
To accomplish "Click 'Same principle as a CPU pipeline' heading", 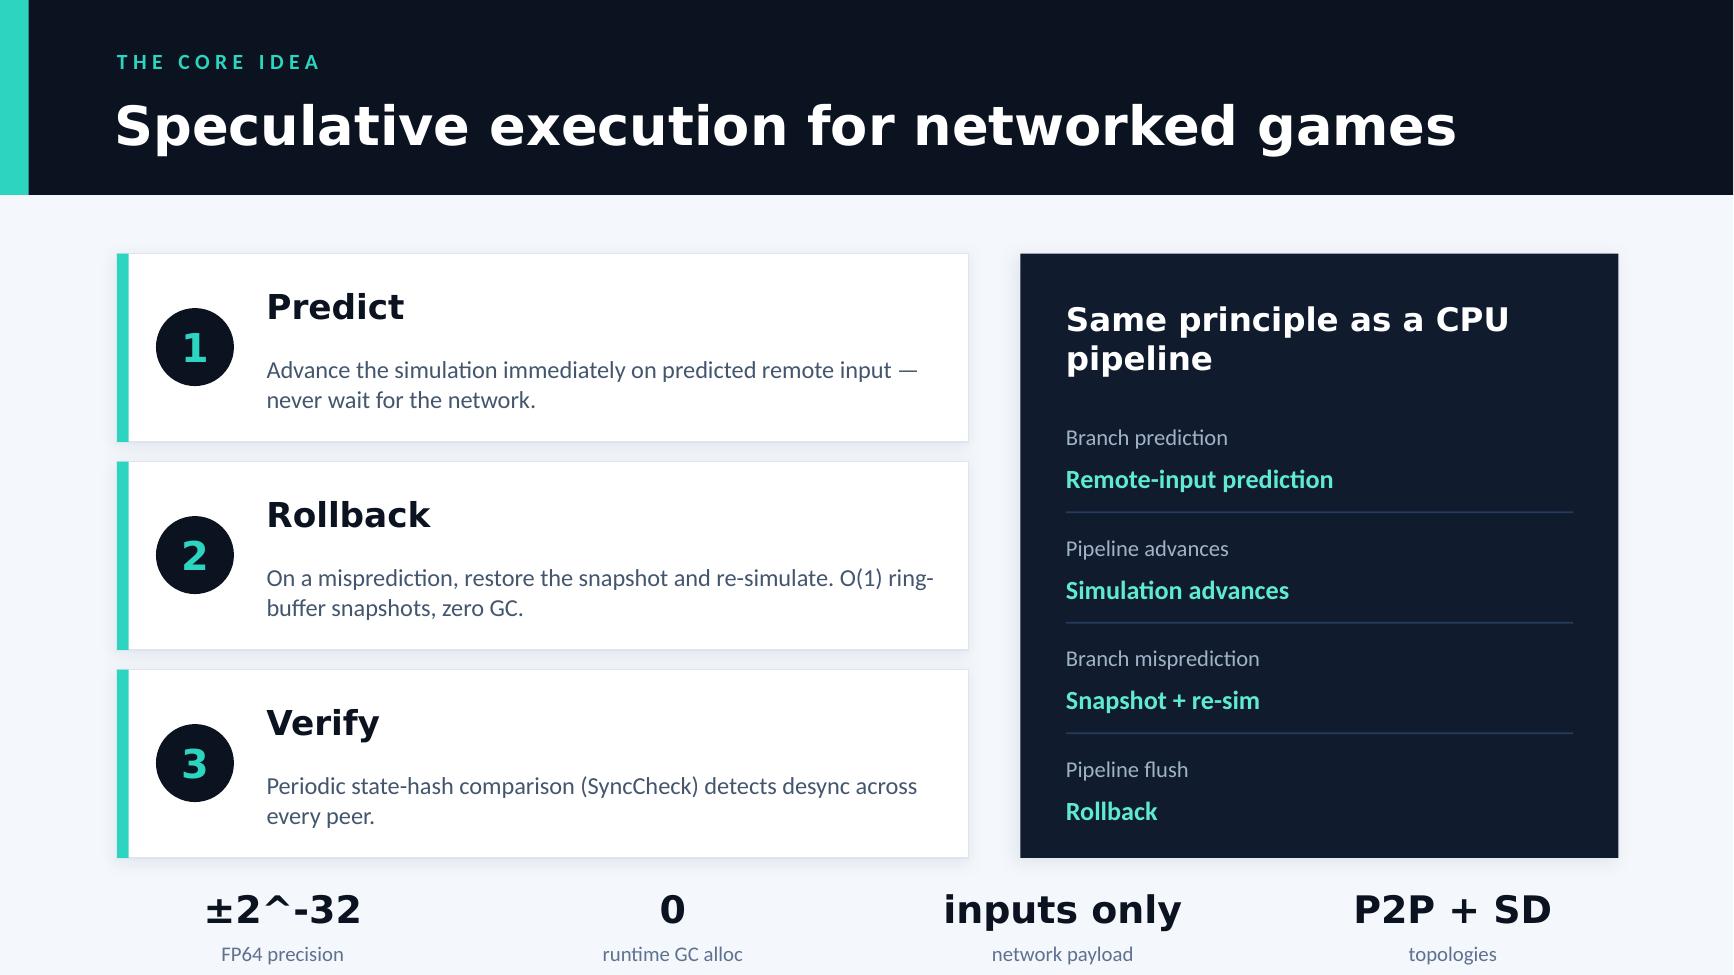I will 1287,339.
